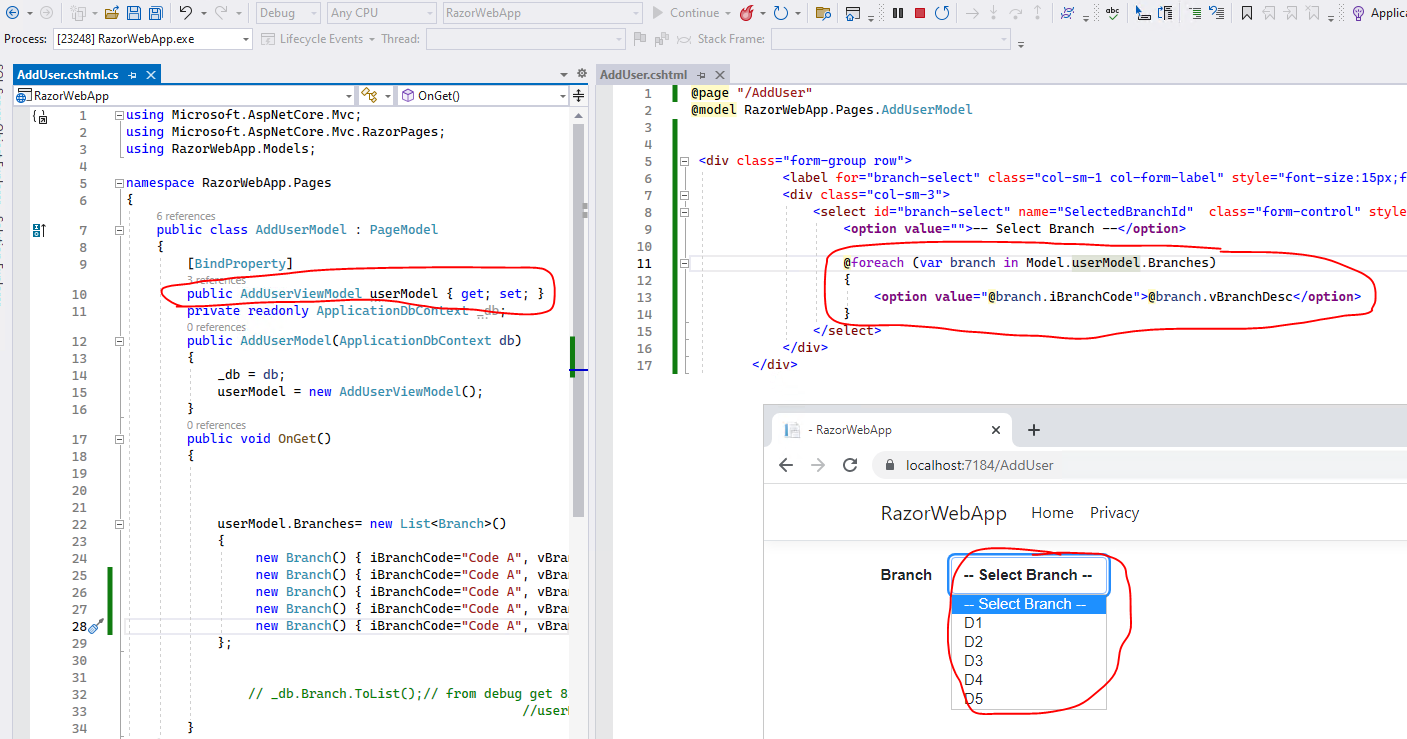Click the Select Branch combo box

1028,575
